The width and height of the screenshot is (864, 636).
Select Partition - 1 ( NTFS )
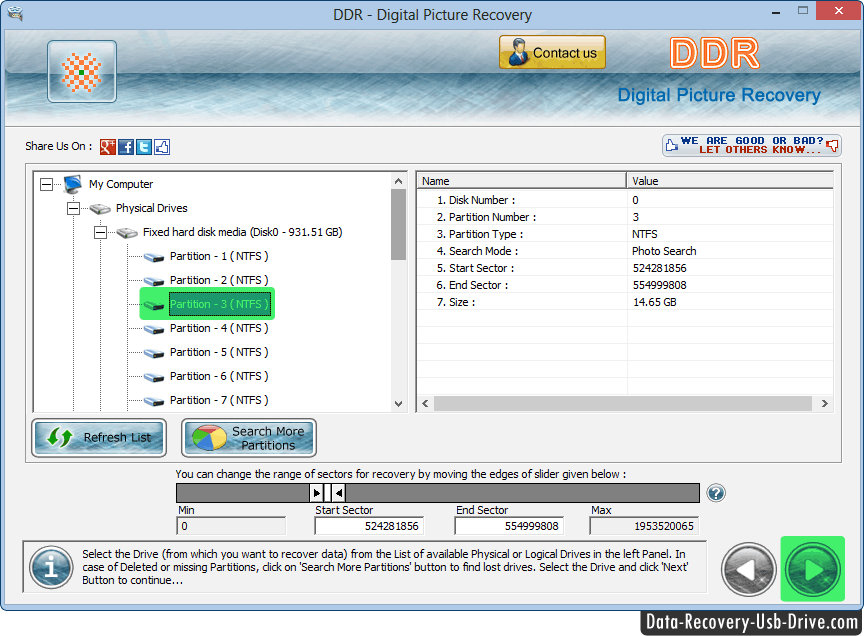pyautogui.click(x=219, y=256)
